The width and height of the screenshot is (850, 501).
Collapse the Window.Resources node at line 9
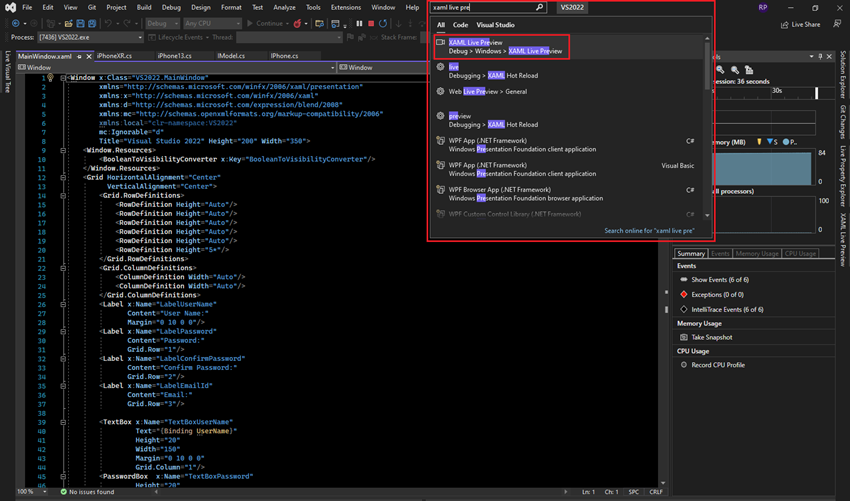(63, 150)
